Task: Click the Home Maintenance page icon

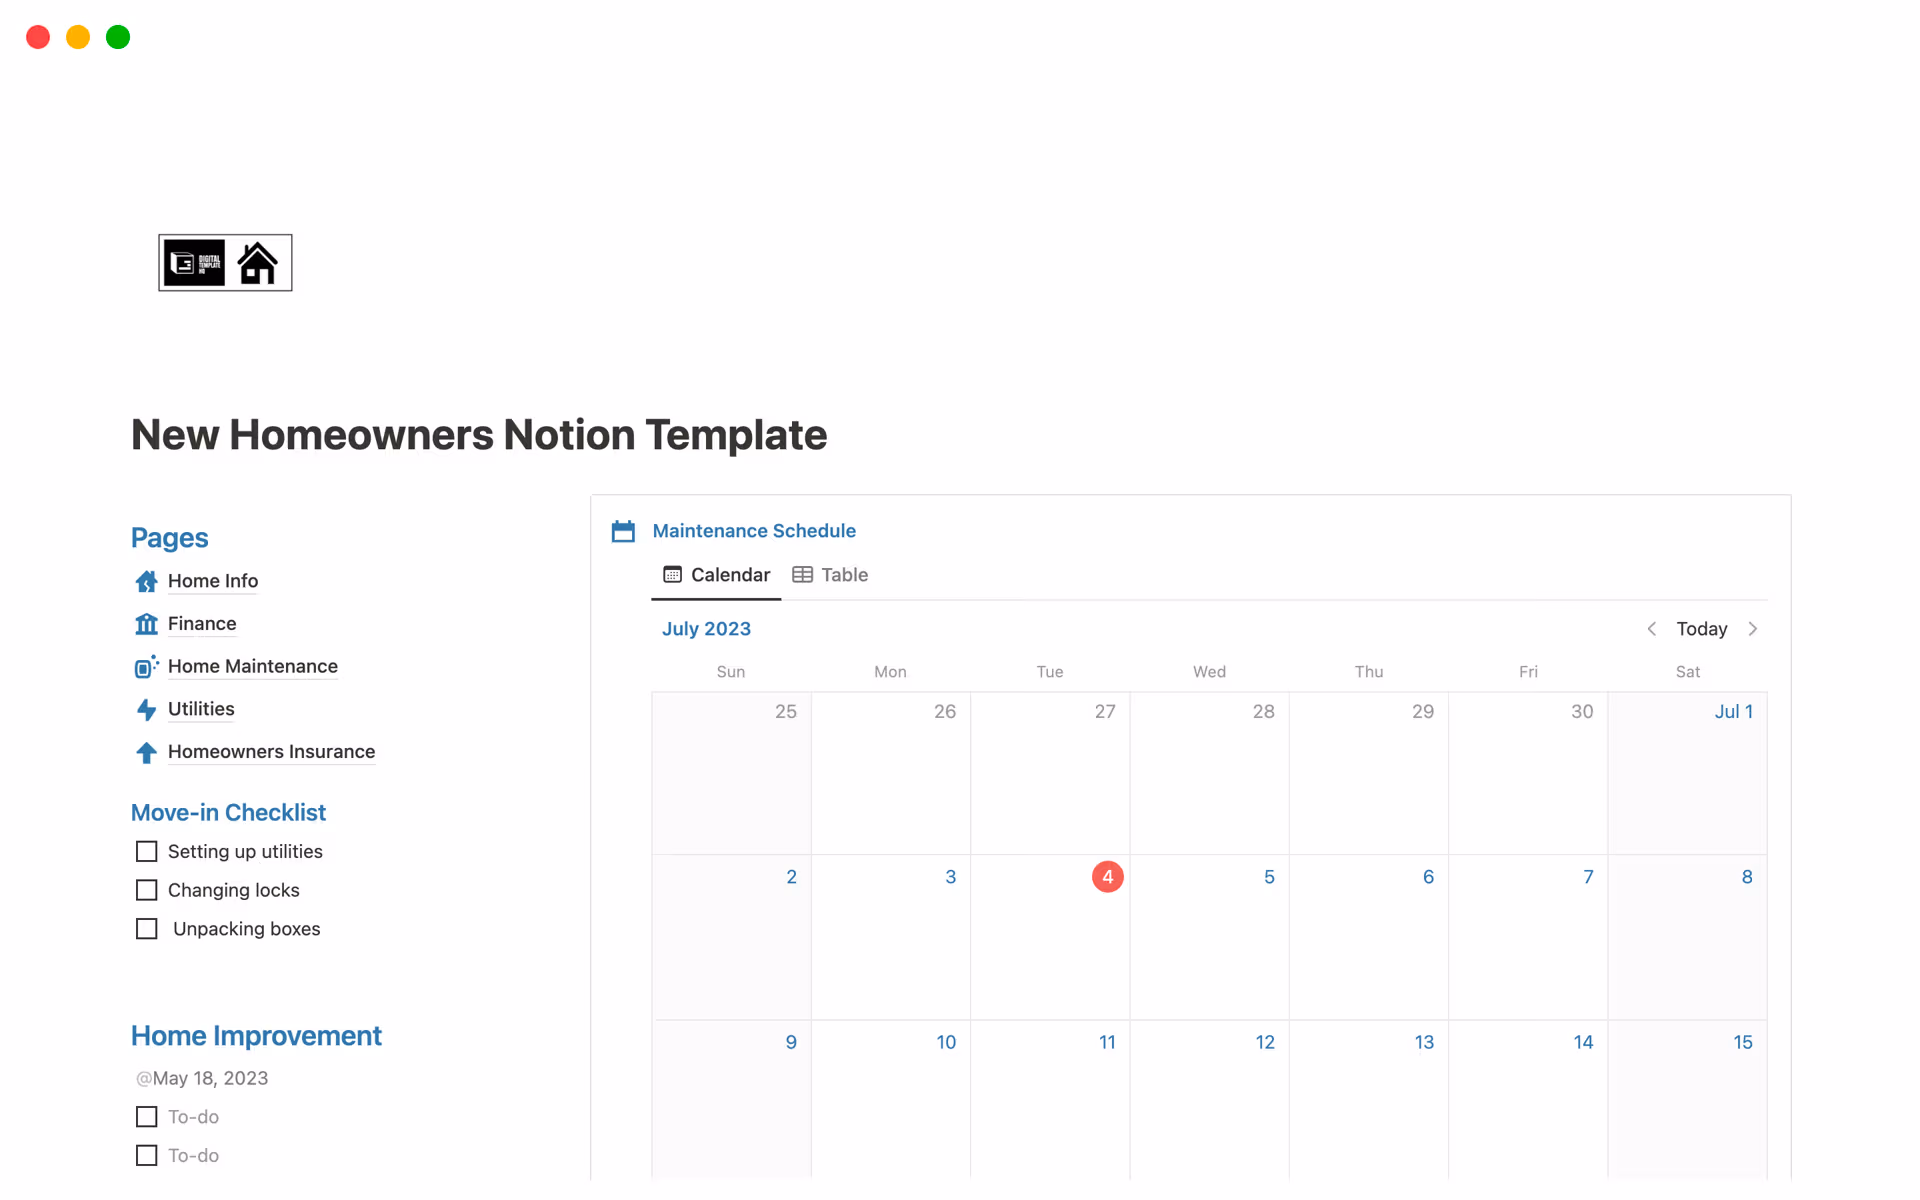Action: coord(146,667)
